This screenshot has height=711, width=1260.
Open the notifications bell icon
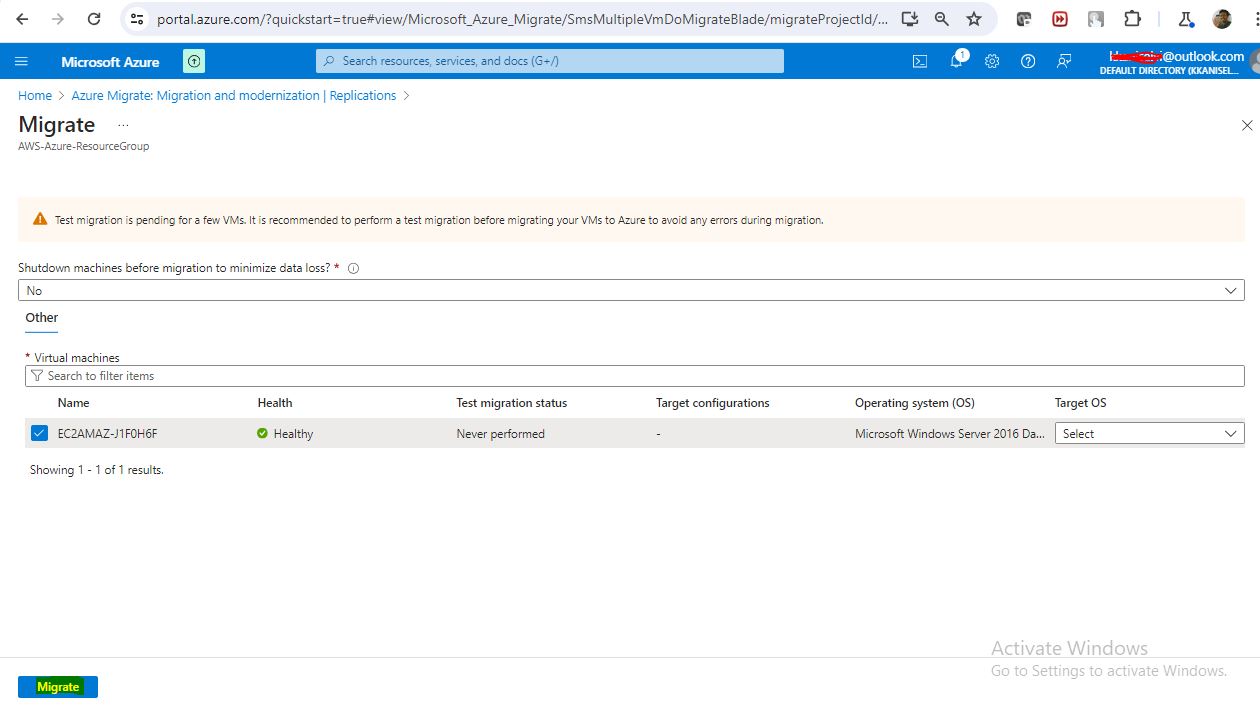click(956, 61)
